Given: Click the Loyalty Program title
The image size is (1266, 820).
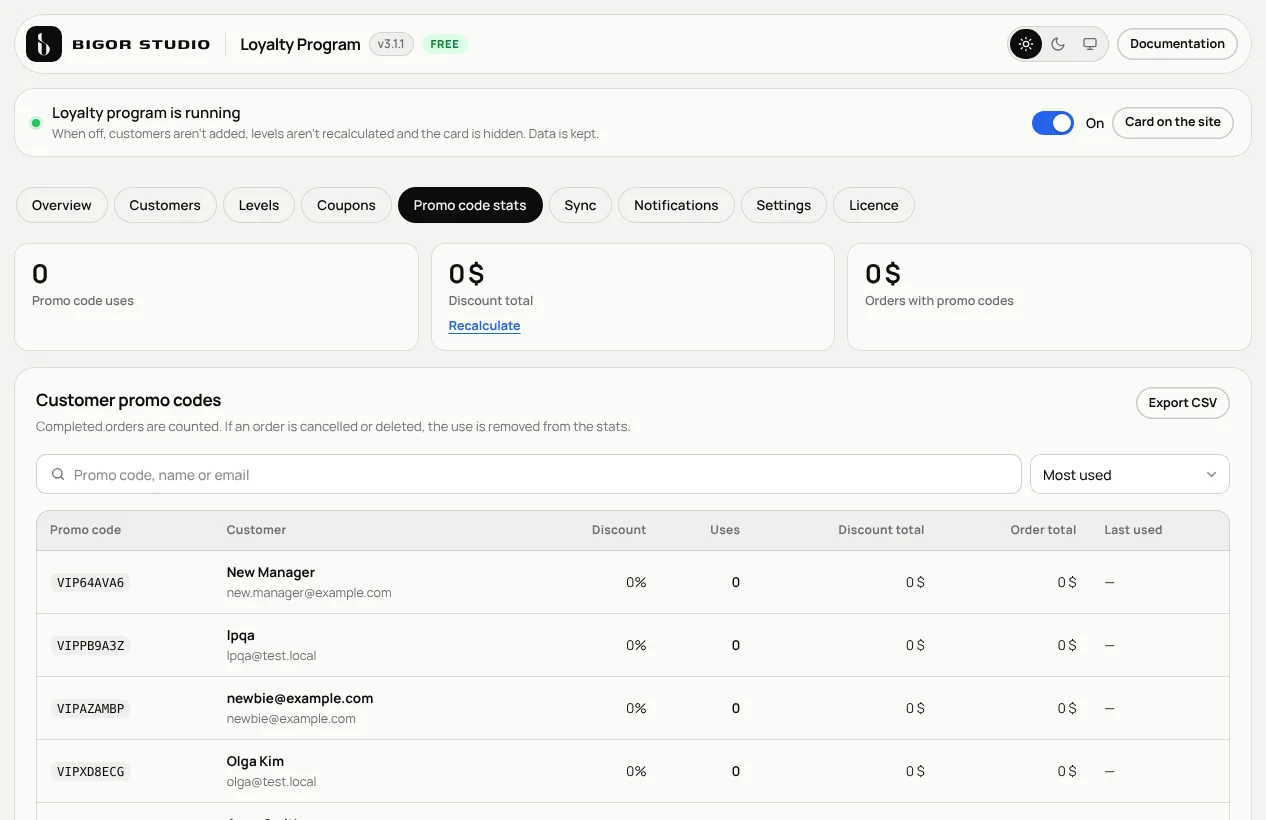Looking at the screenshot, I should point(300,44).
